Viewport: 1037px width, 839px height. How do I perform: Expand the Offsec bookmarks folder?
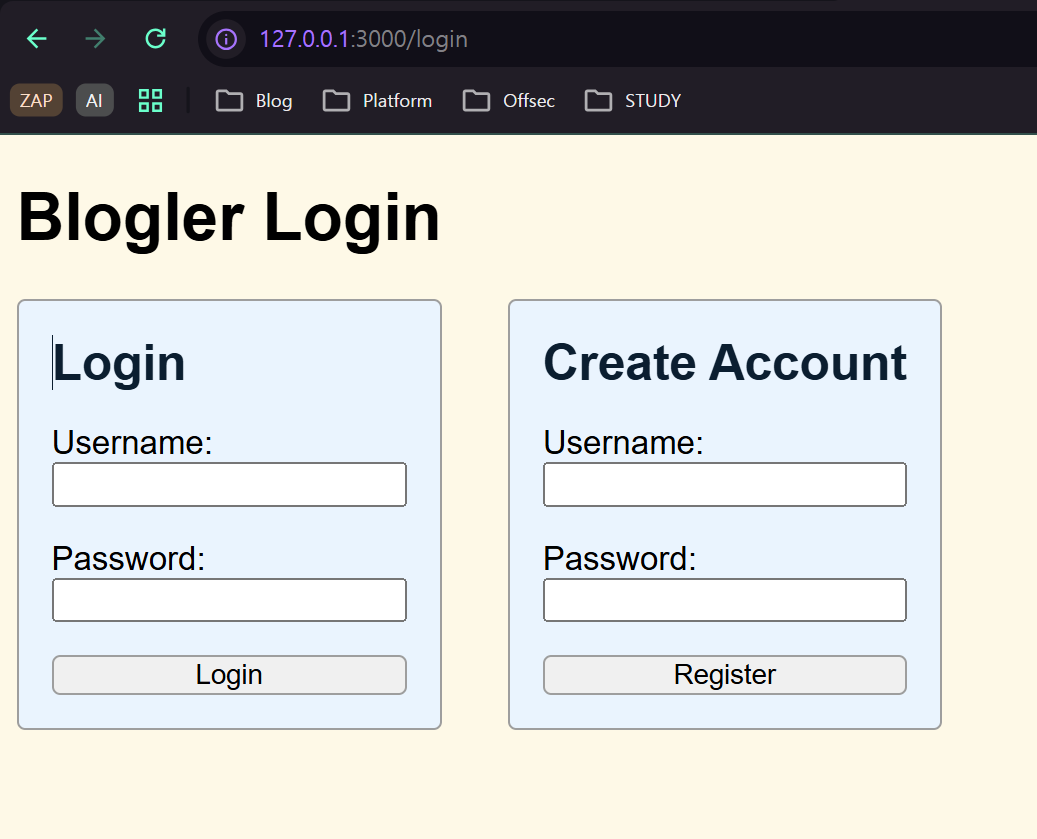pos(508,100)
